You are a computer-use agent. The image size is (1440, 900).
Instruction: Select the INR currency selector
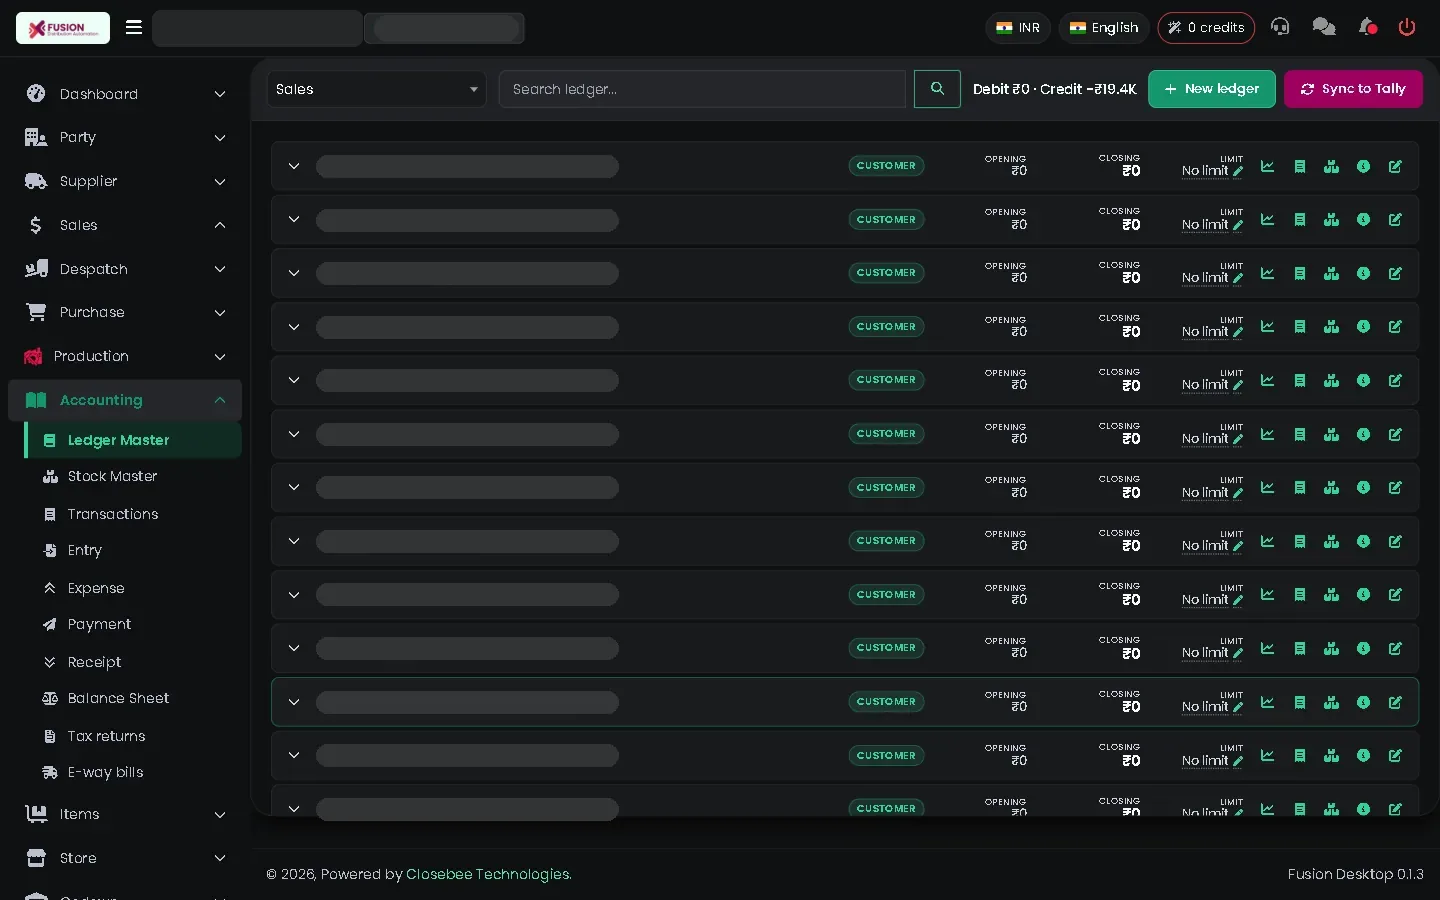pos(1018,28)
